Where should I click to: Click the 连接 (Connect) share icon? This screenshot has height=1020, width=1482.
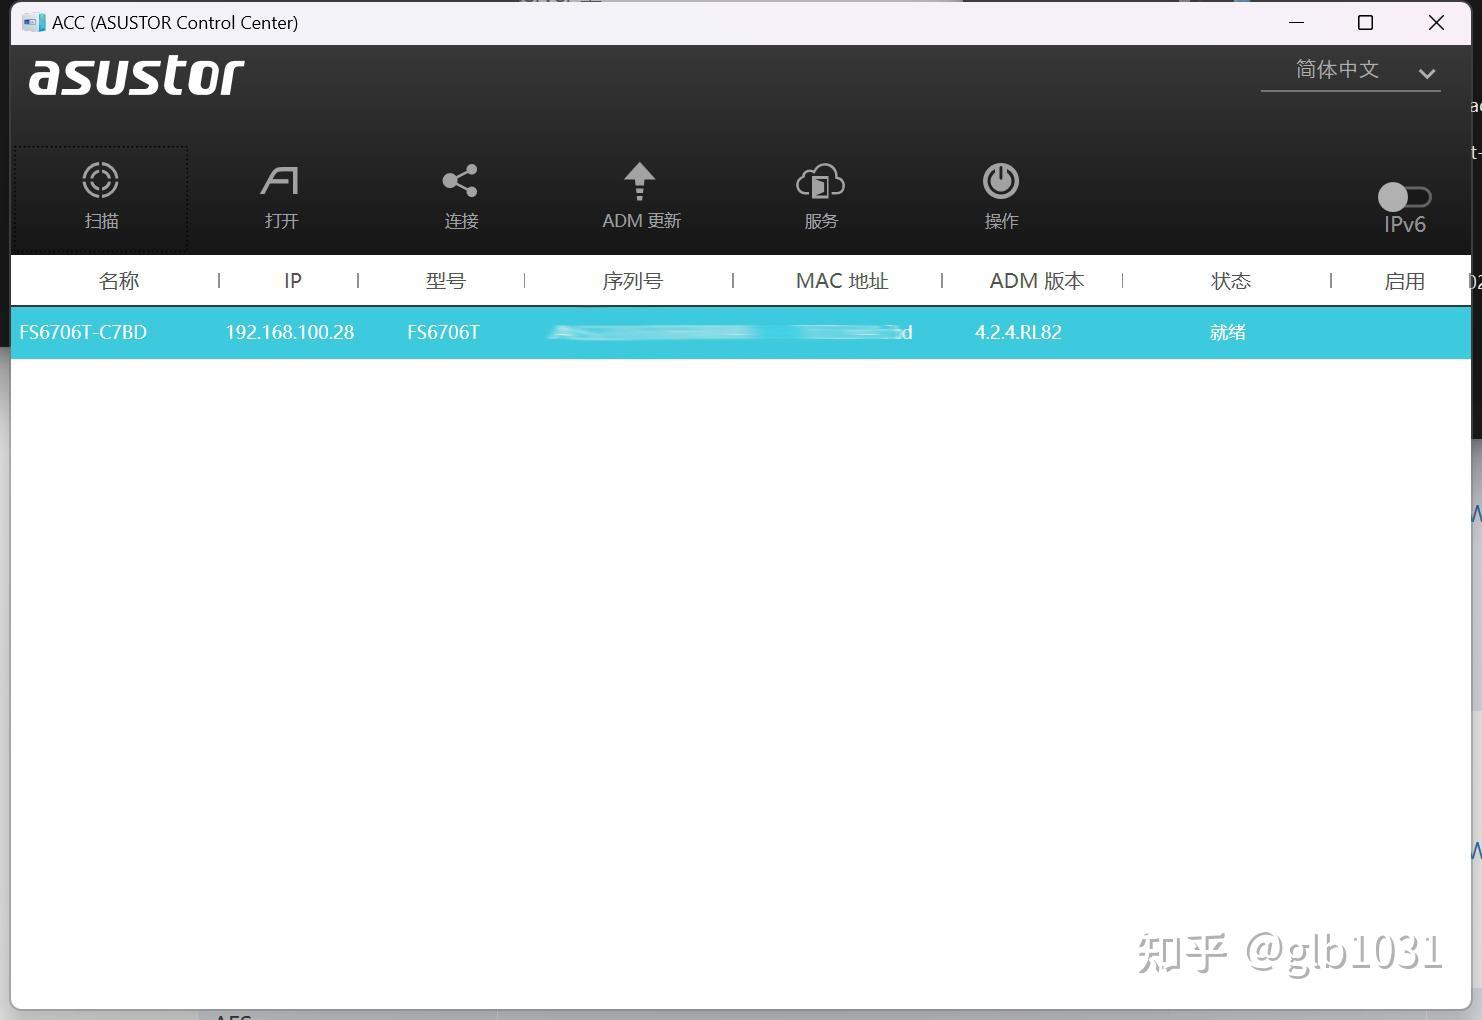(x=460, y=181)
